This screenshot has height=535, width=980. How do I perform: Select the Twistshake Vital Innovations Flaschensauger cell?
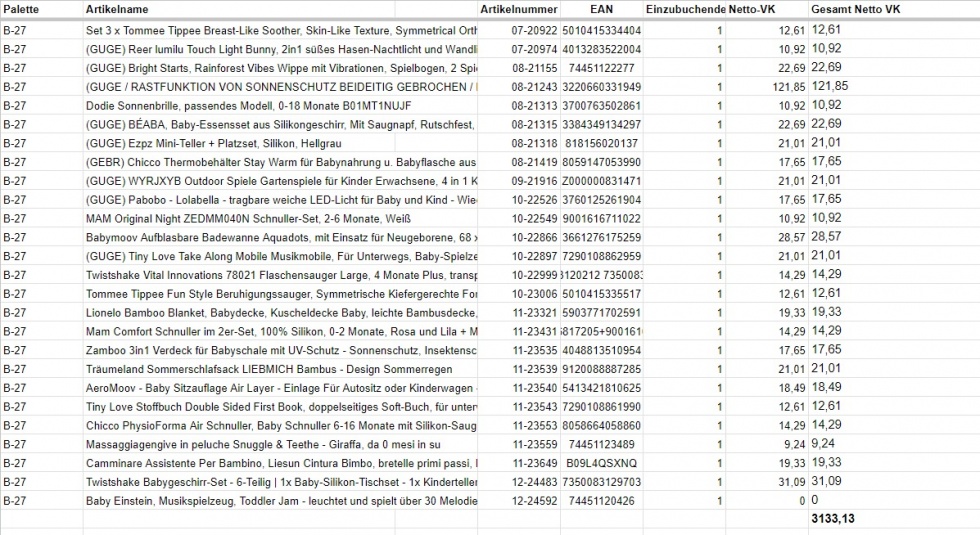pyautogui.click(x=281, y=275)
